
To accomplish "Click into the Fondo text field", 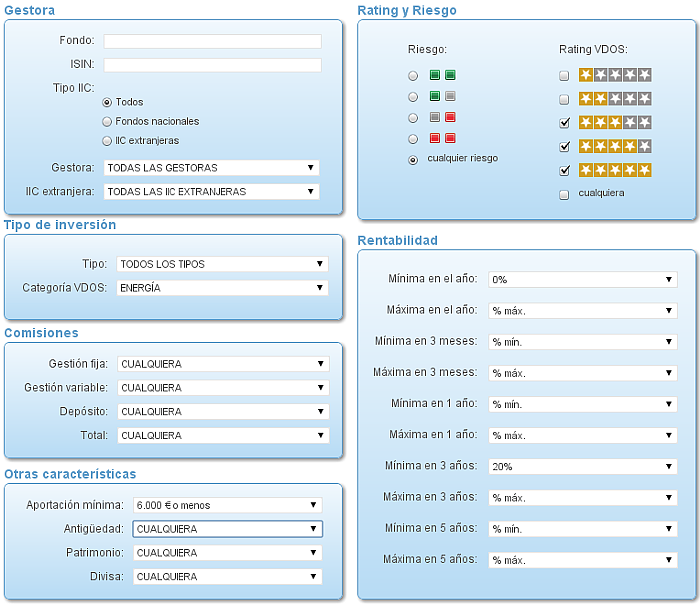I will click(x=212, y=41).
